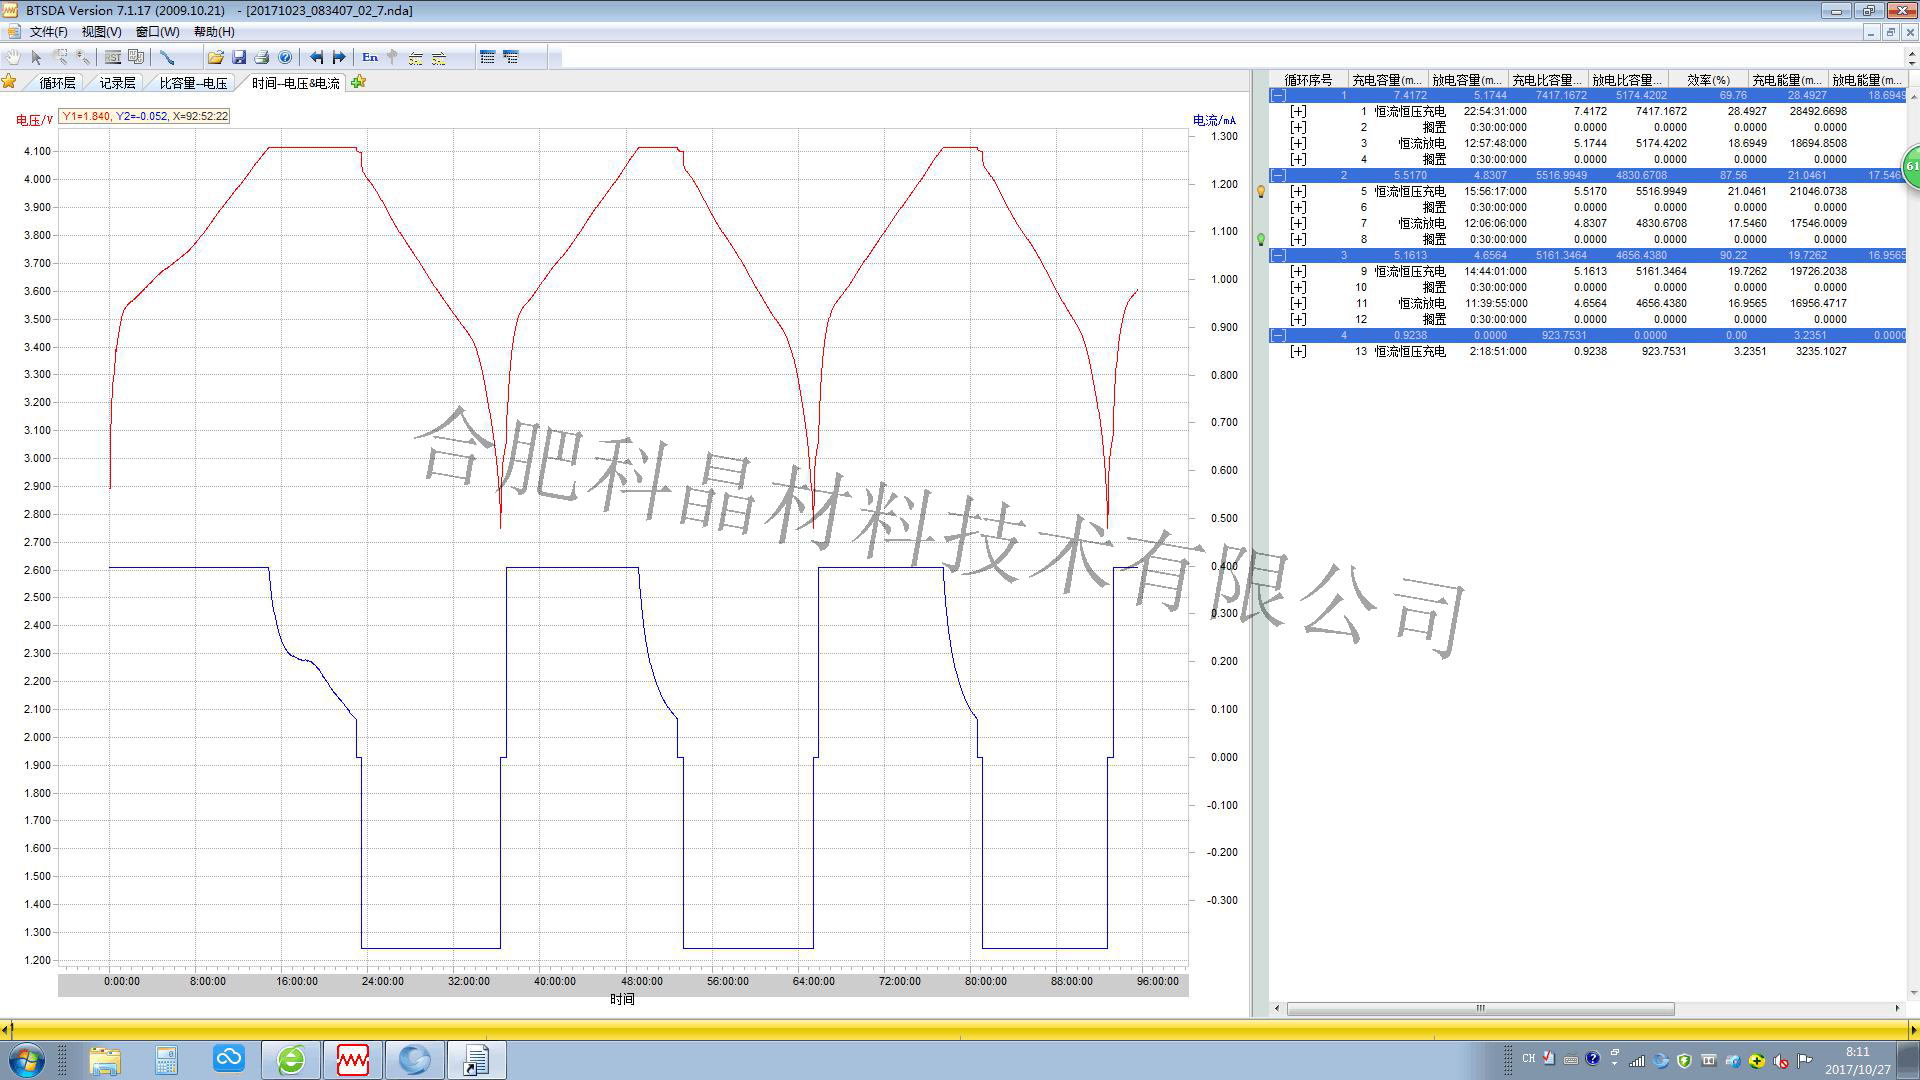Image resolution: width=1920 pixels, height=1080 pixels.
Task: Click the print icon in toolbar
Action: click(262, 57)
